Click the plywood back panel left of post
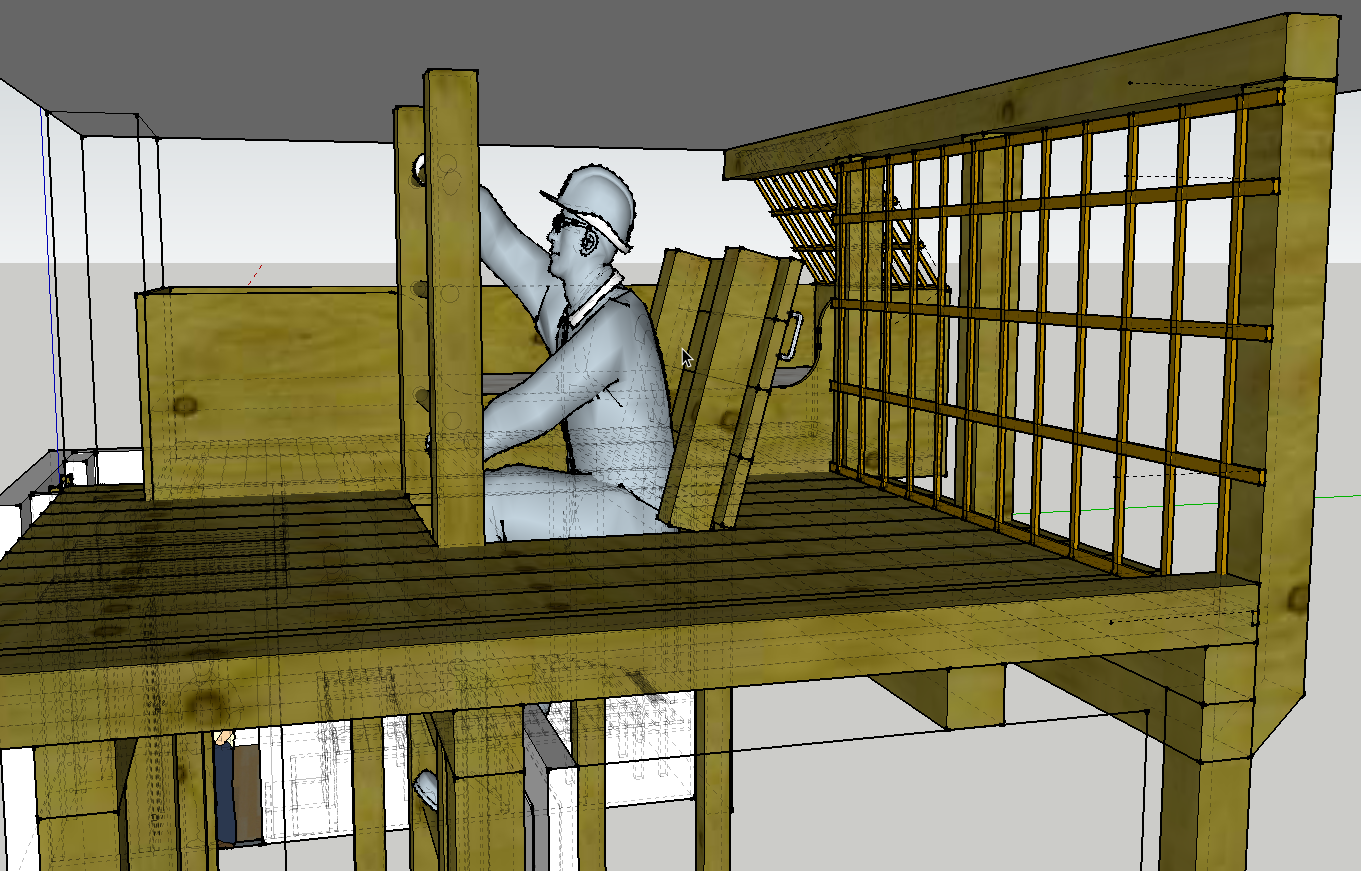Image resolution: width=1361 pixels, height=871 pixels. click(270, 390)
